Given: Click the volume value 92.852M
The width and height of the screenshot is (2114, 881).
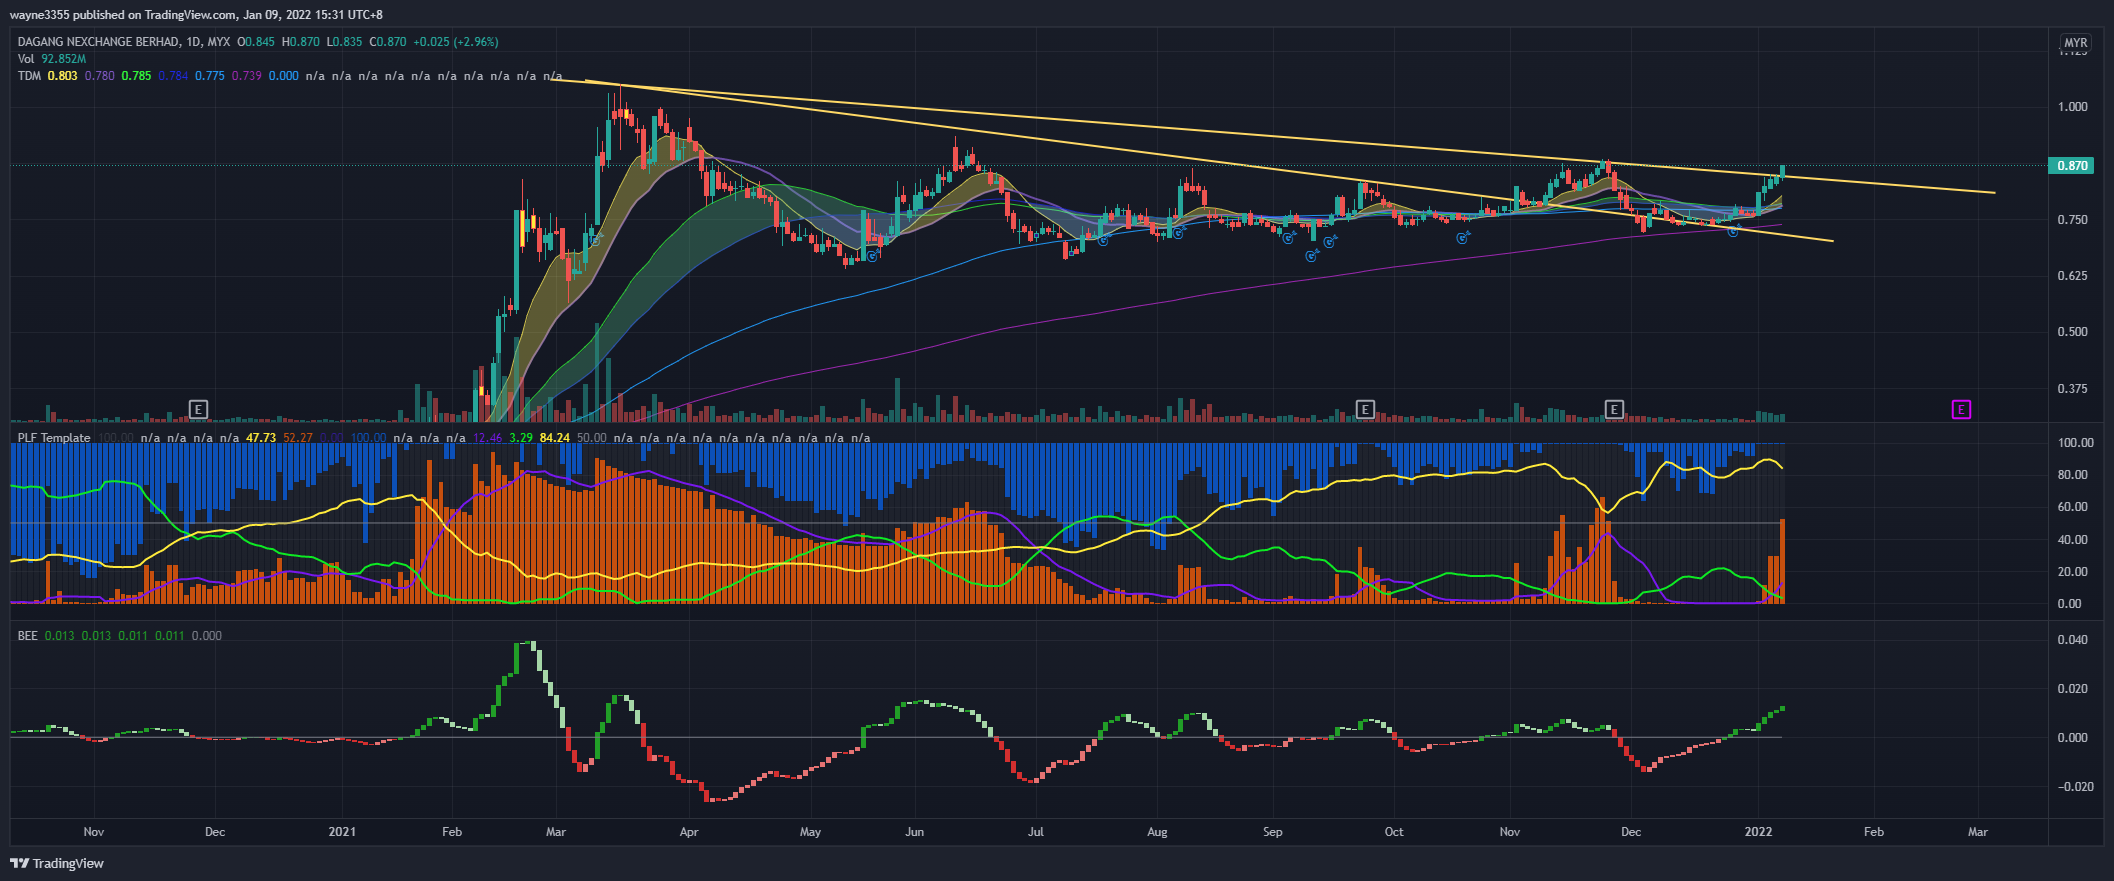Looking at the screenshot, I should (x=64, y=59).
